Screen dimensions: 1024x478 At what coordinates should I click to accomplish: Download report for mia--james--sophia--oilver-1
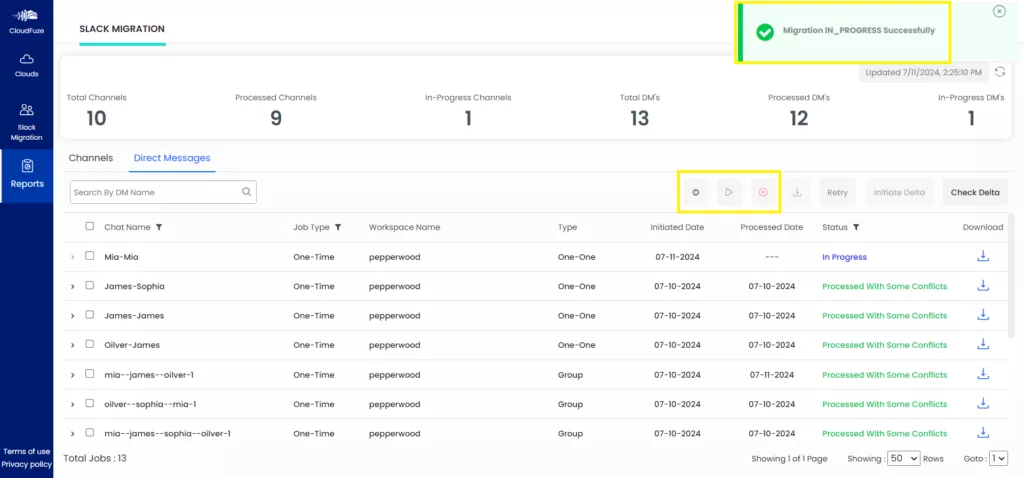(x=983, y=432)
